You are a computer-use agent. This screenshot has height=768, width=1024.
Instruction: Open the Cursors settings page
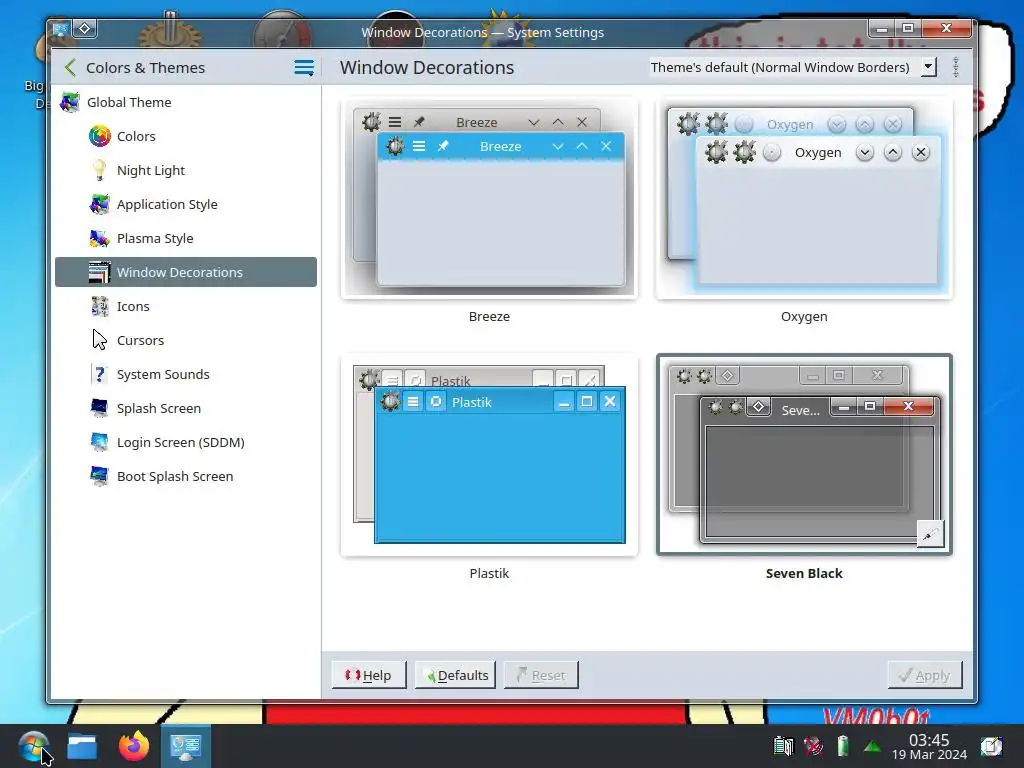point(186,340)
